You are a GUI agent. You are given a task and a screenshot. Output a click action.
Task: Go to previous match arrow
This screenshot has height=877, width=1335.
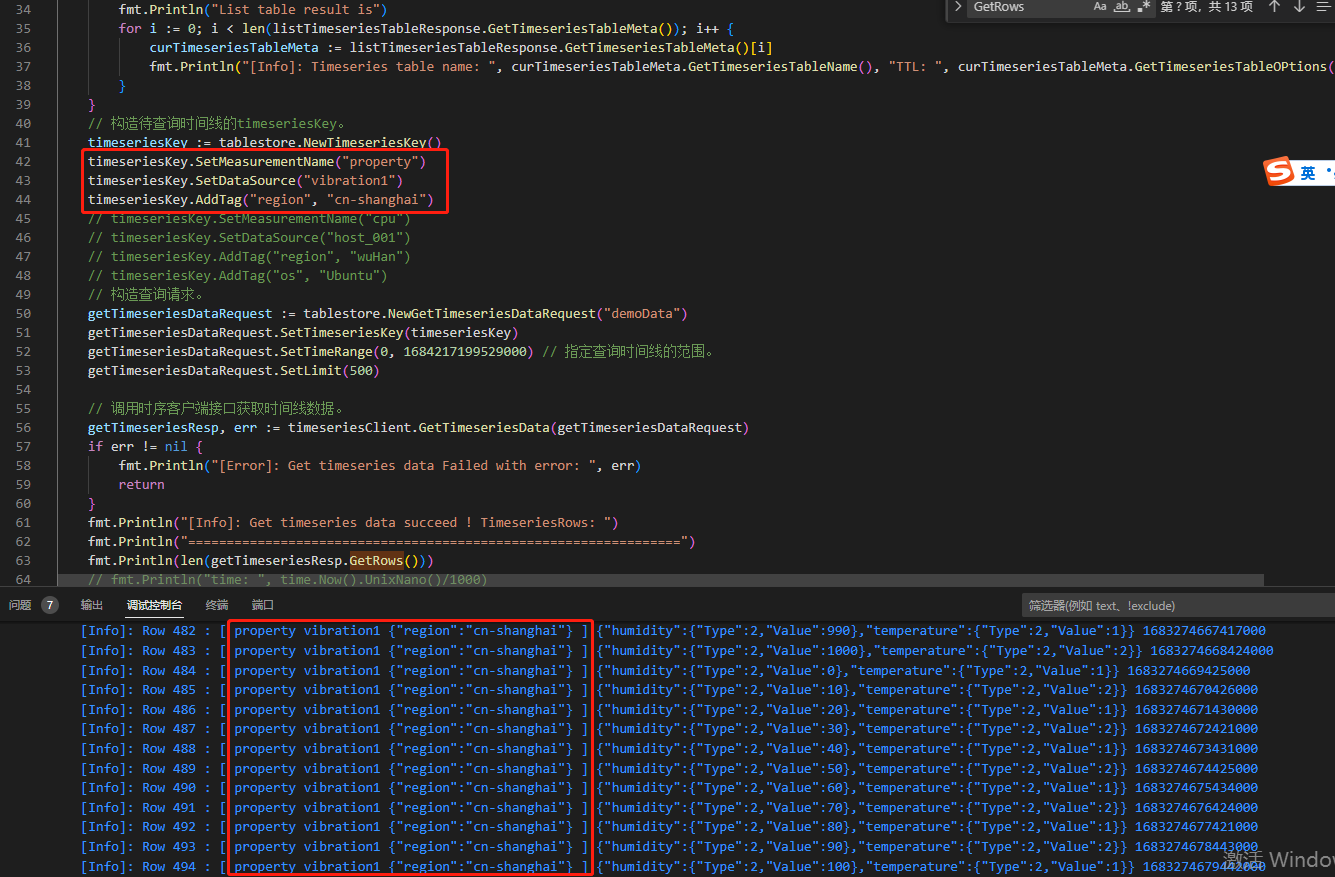click(x=1274, y=7)
